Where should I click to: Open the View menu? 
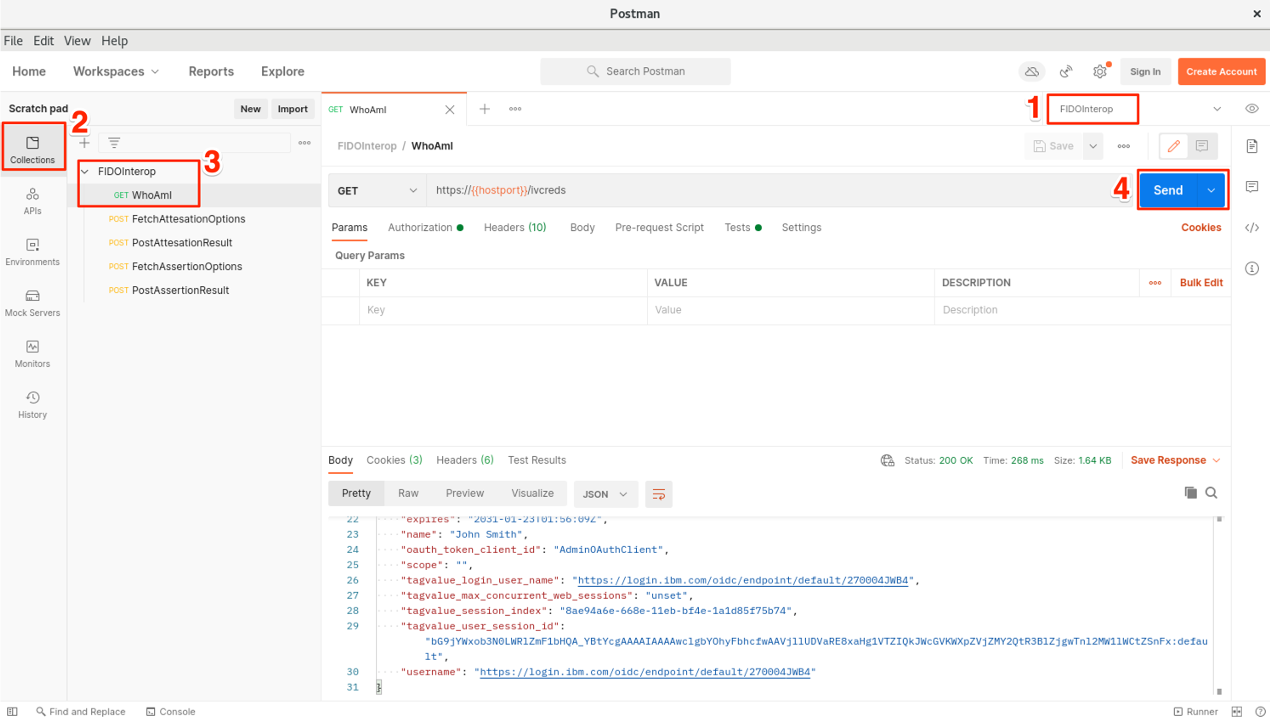click(77, 41)
